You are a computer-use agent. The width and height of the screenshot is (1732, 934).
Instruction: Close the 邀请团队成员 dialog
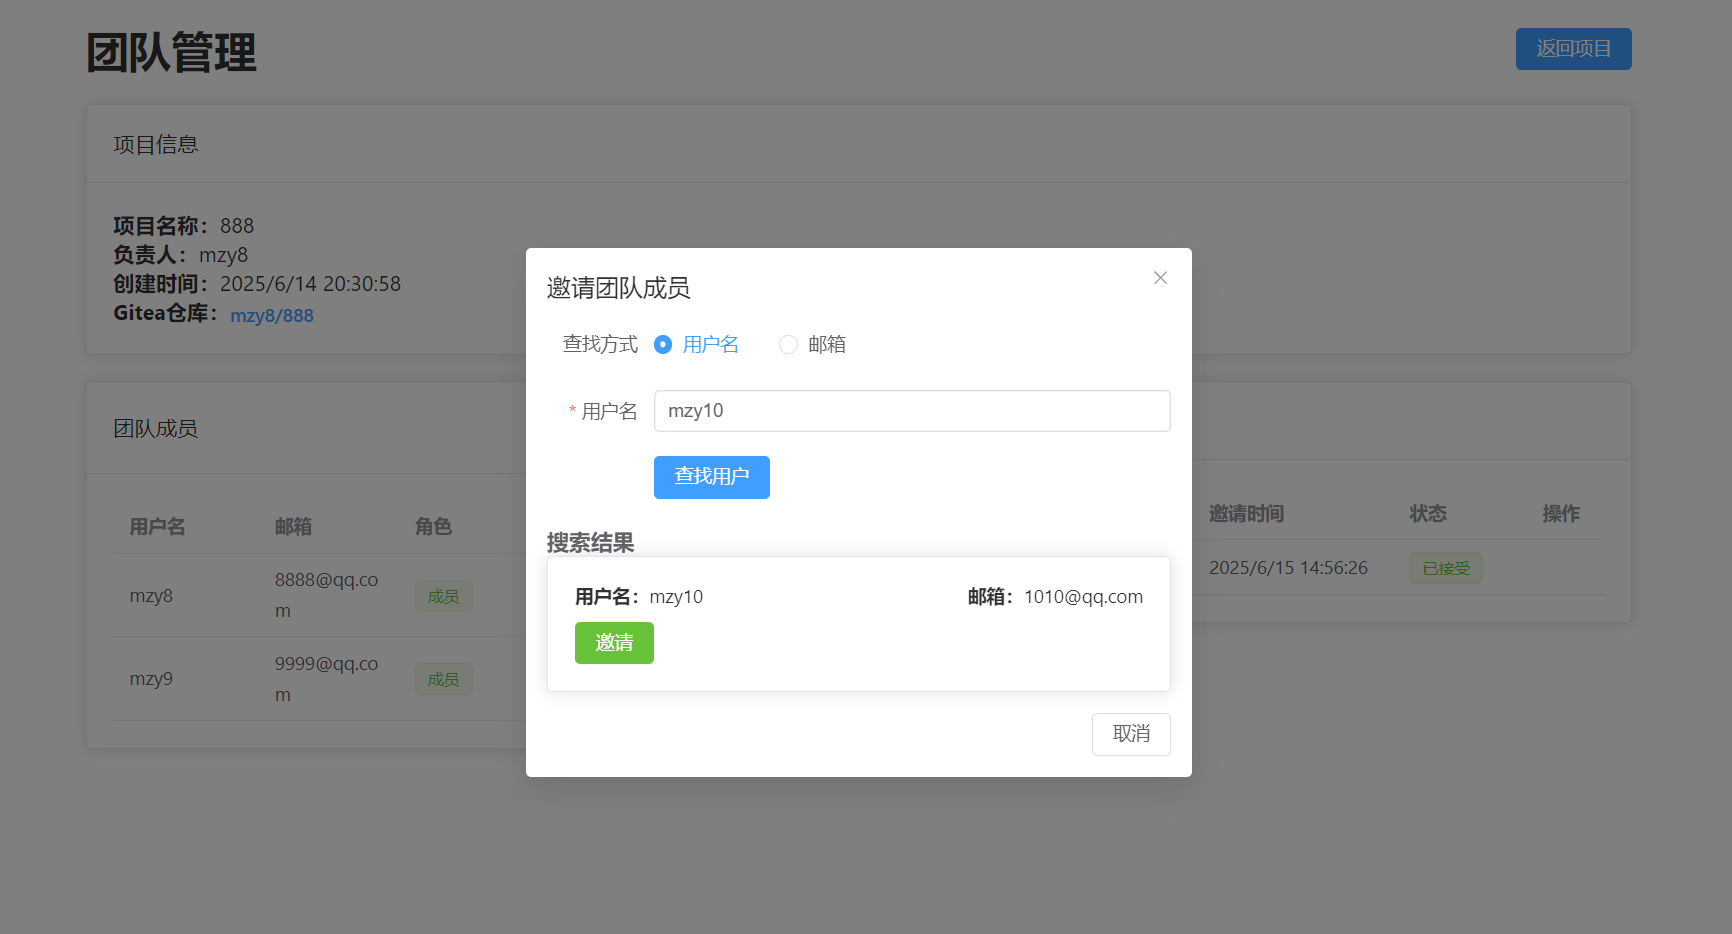click(x=1160, y=277)
